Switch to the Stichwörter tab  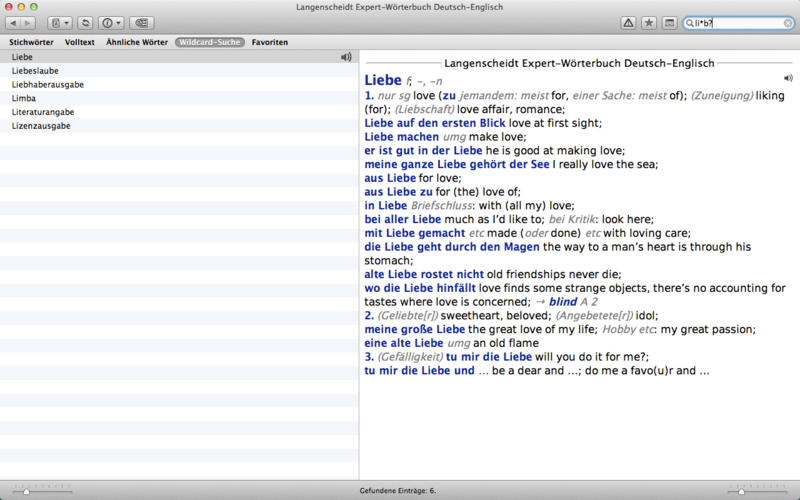(31, 42)
